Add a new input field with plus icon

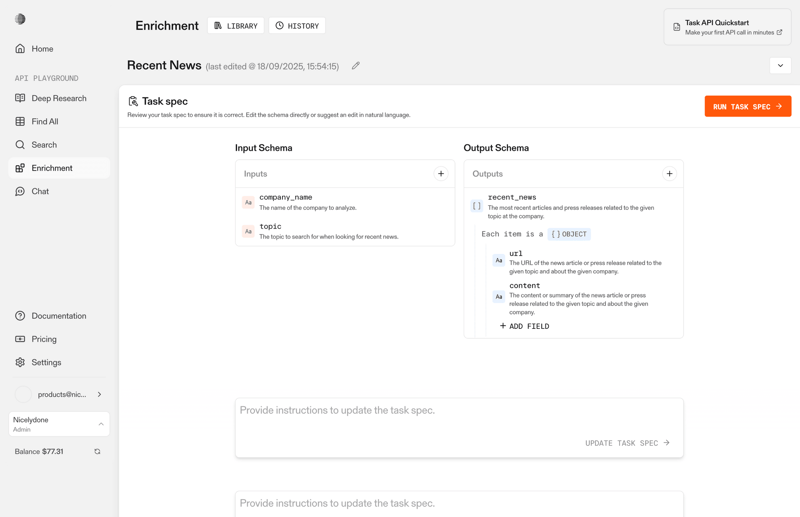441,174
